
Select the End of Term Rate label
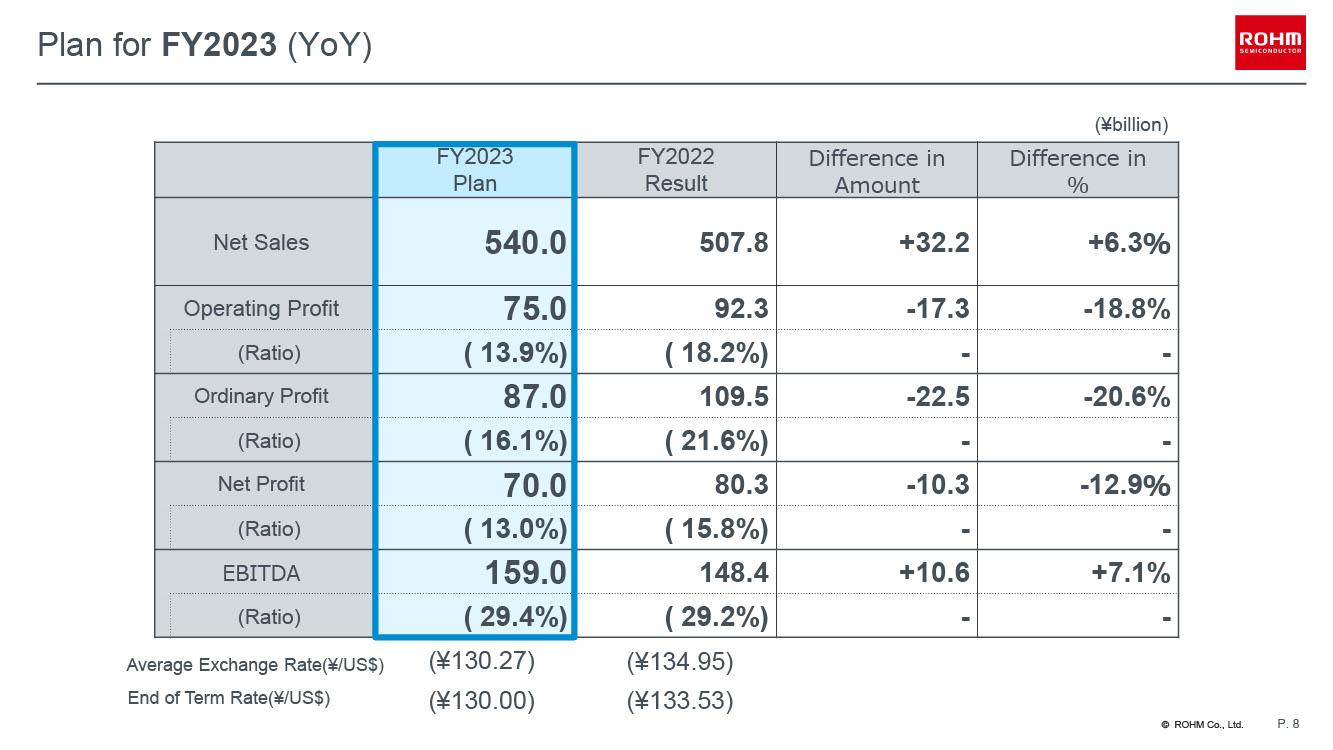click(229, 698)
